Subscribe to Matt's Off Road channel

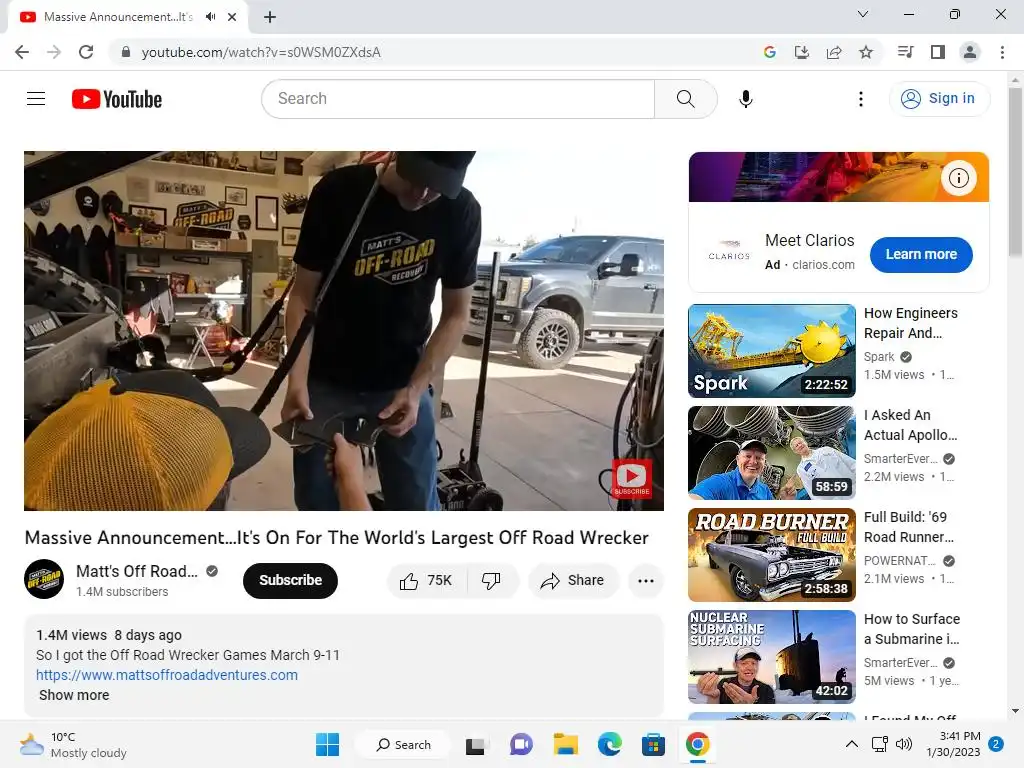click(290, 581)
